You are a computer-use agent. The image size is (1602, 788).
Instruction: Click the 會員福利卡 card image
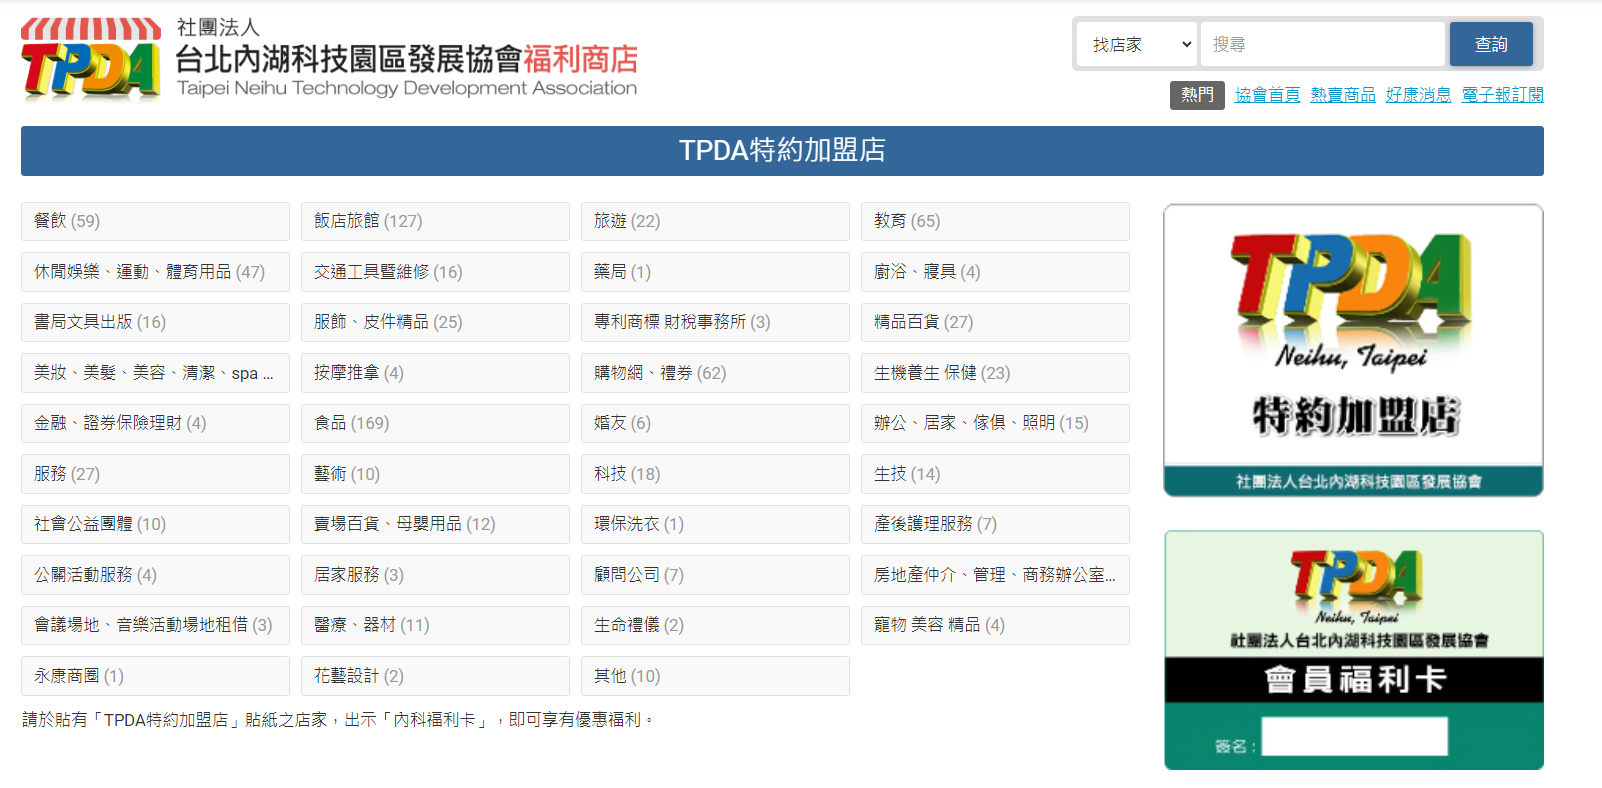tap(1354, 650)
